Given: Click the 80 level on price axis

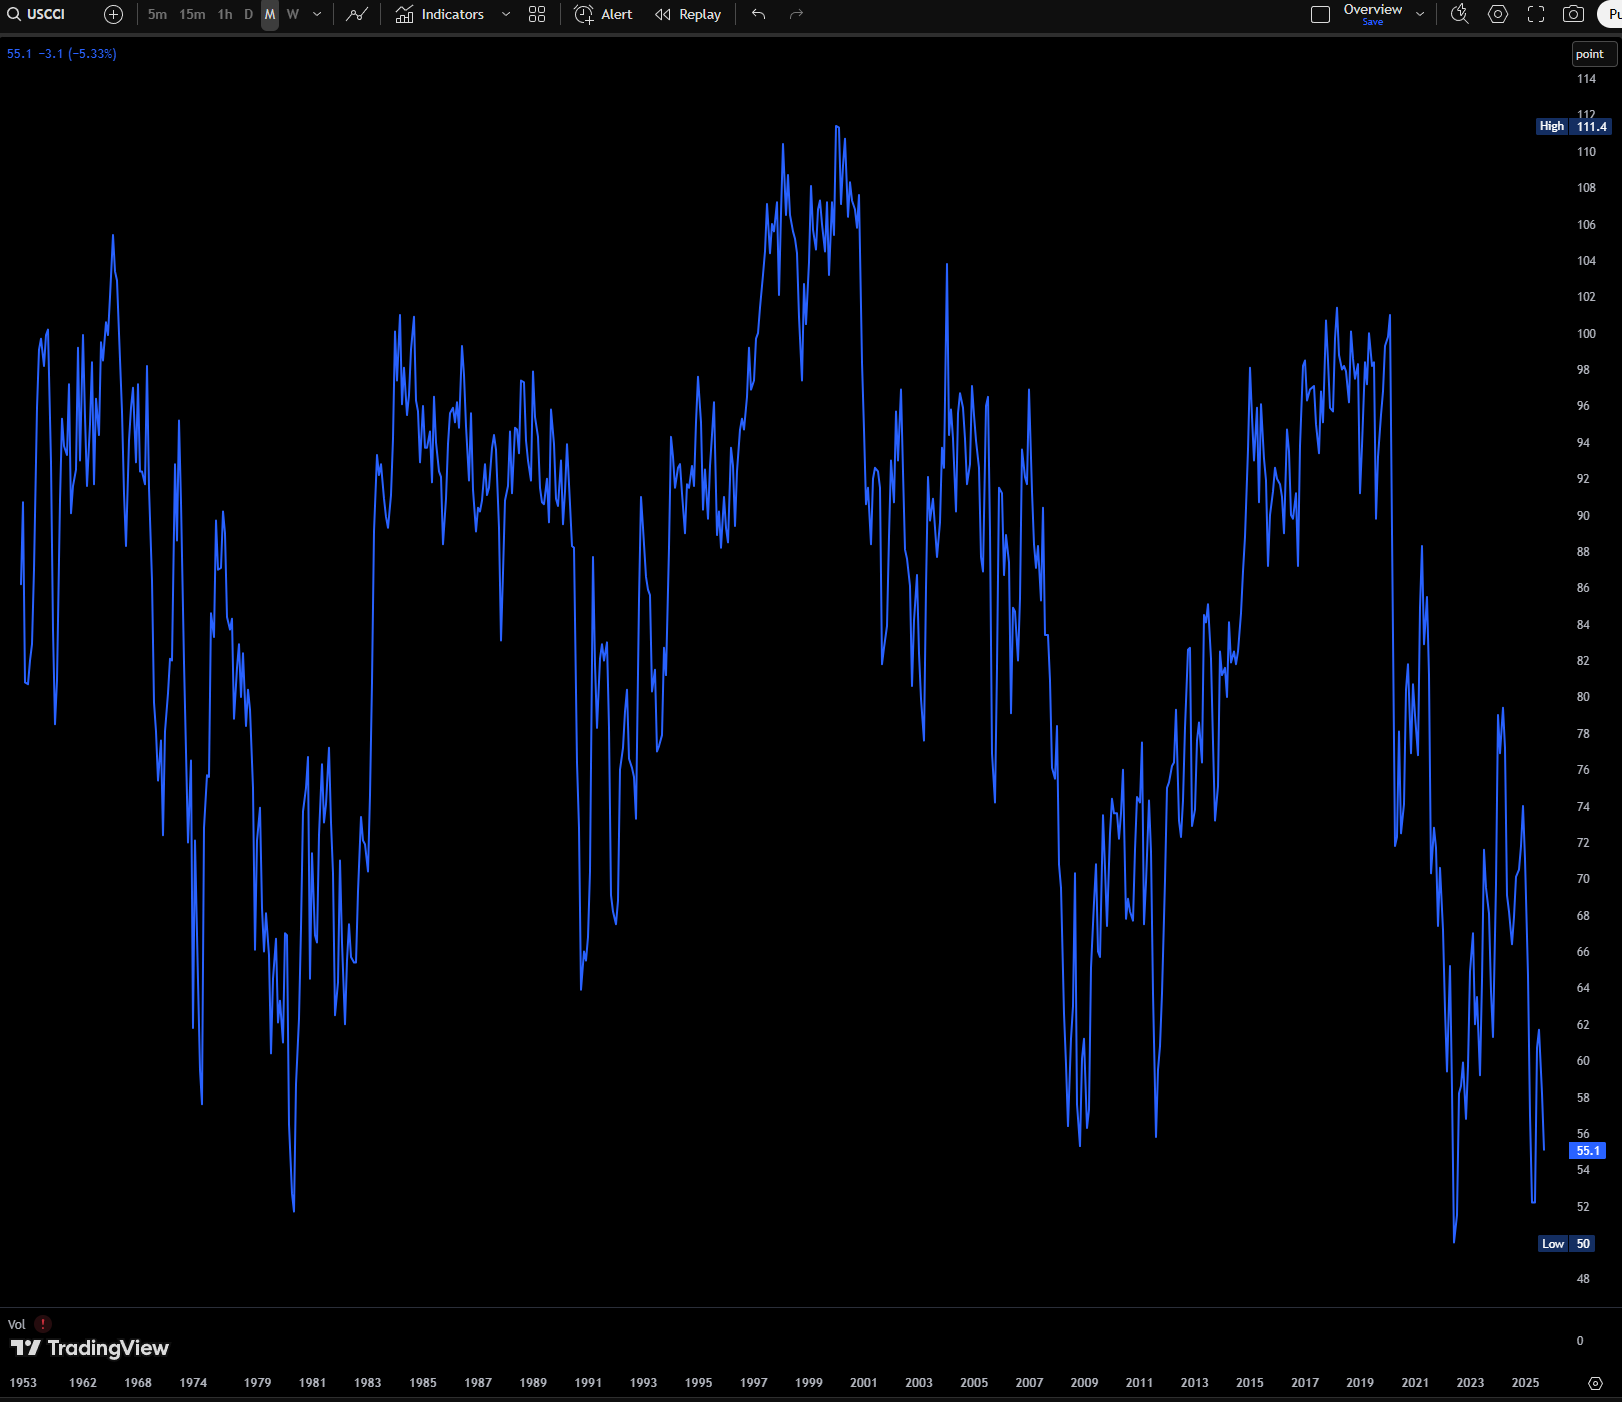Looking at the screenshot, I should 1583,697.
